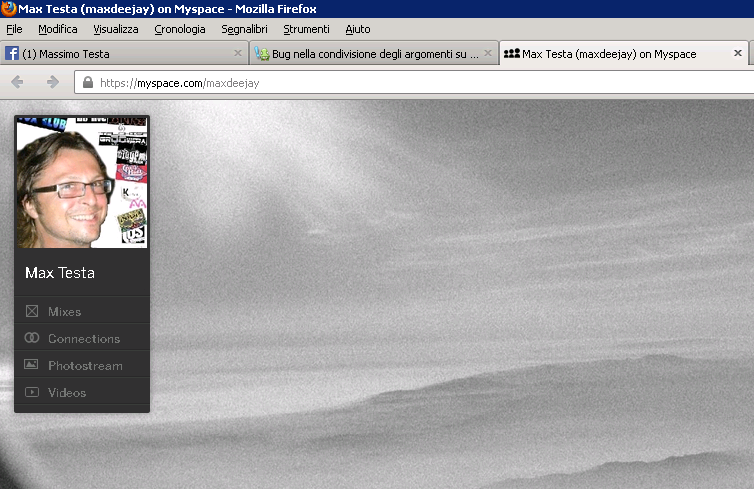Open the Aiuto menu
Viewport: 754px width, 489px height.
click(358, 29)
